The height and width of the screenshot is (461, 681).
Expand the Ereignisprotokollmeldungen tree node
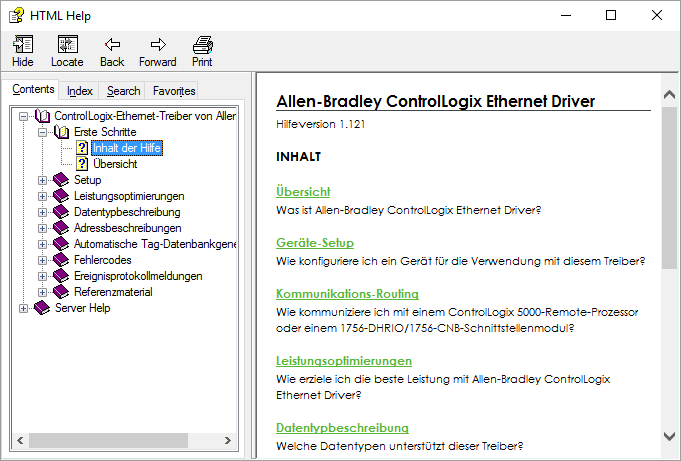click(x=42, y=276)
